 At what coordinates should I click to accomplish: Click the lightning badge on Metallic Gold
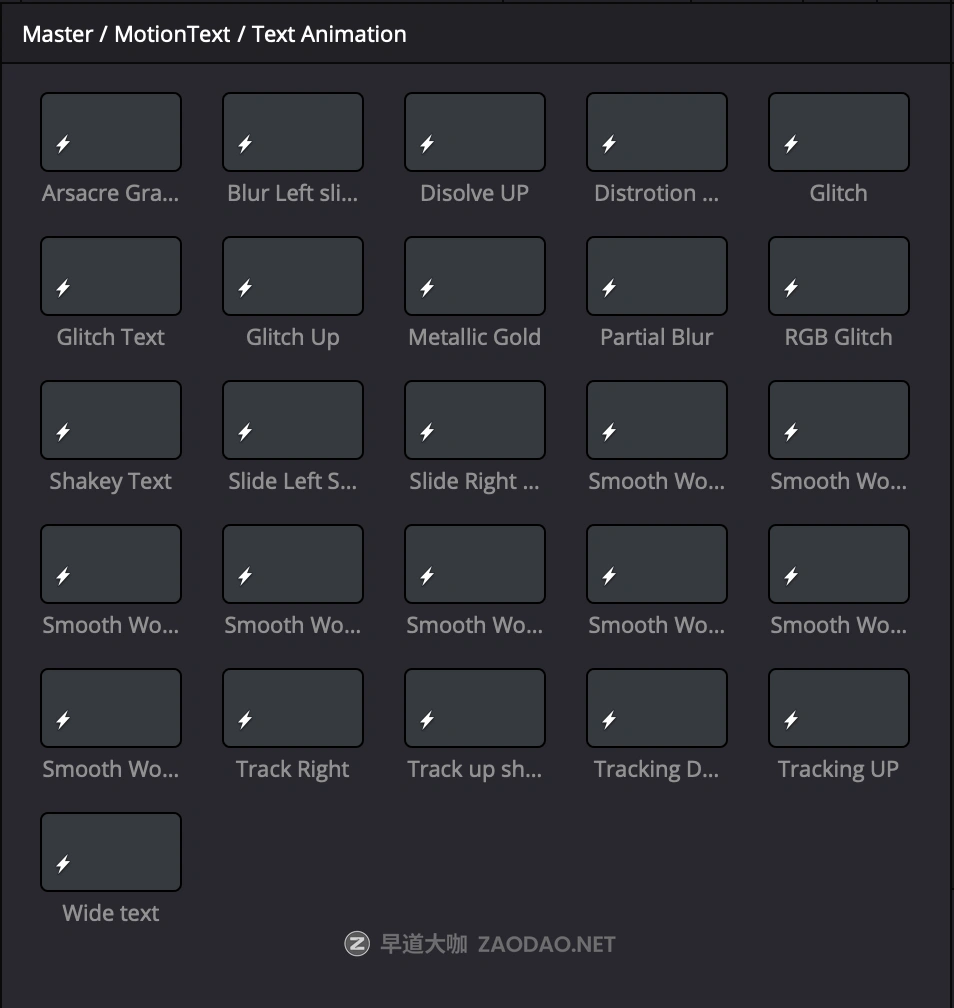tap(427, 289)
